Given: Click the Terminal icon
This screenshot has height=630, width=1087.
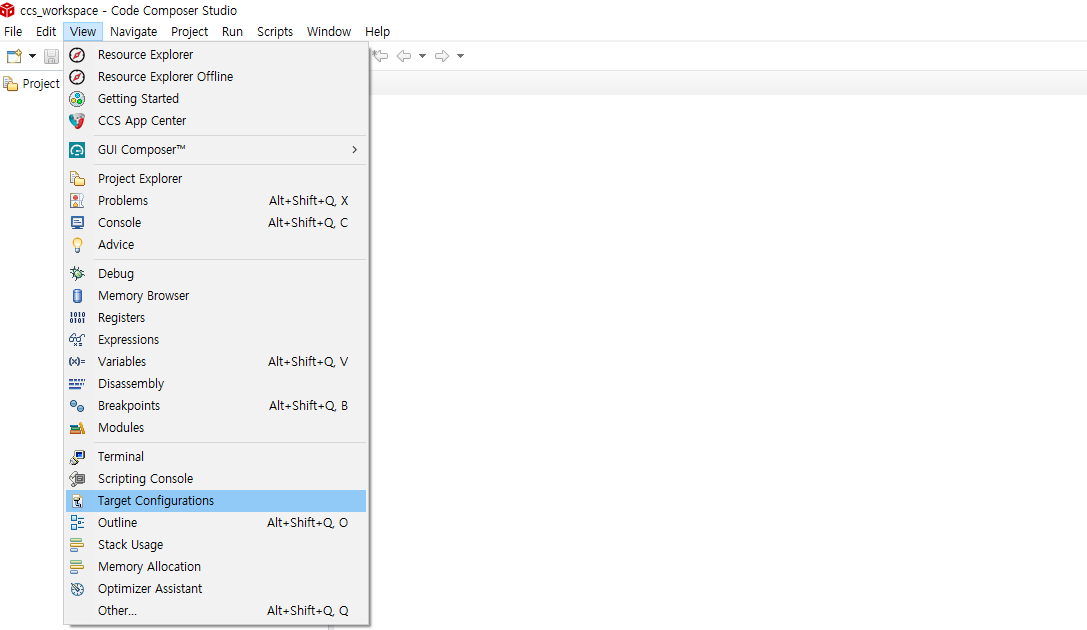Looking at the screenshot, I should tap(77, 457).
